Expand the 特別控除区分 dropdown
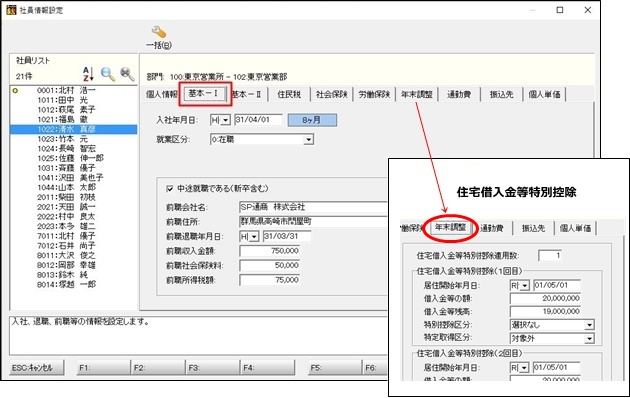Image resolution: width=630 pixels, height=398 pixels. tap(589, 325)
